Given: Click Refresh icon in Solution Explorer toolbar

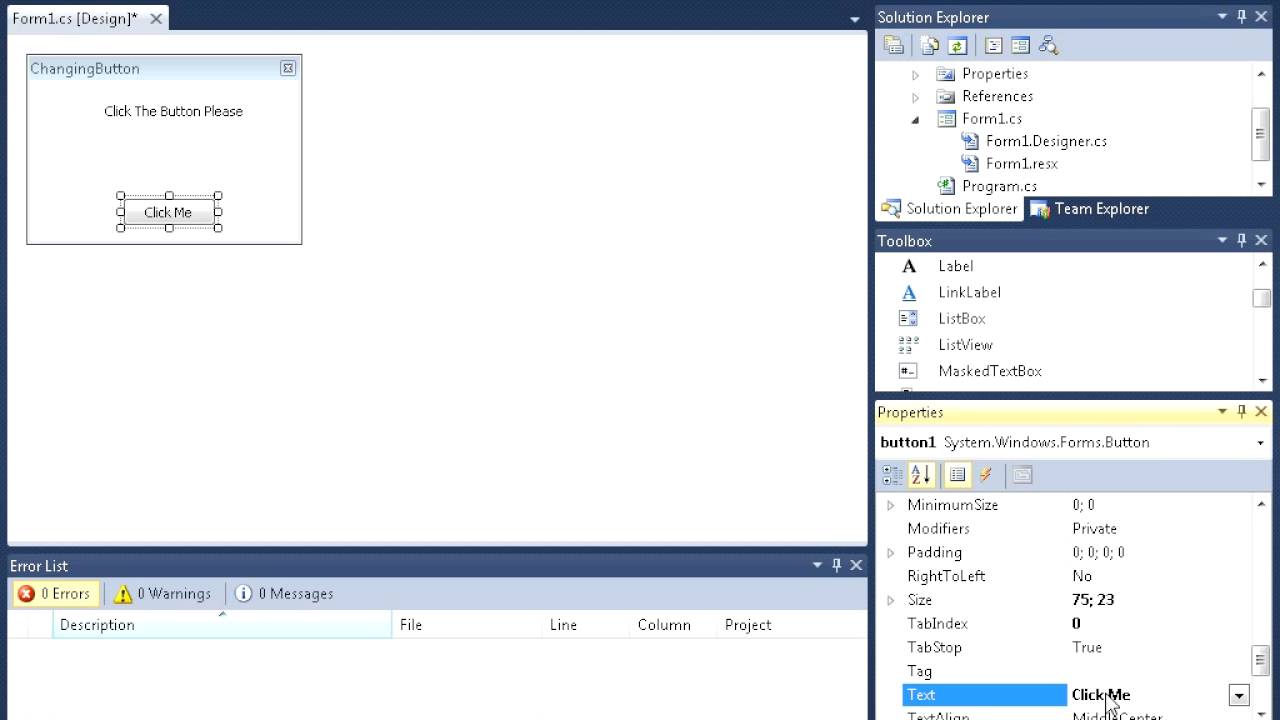Looking at the screenshot, I should [957, 45].
